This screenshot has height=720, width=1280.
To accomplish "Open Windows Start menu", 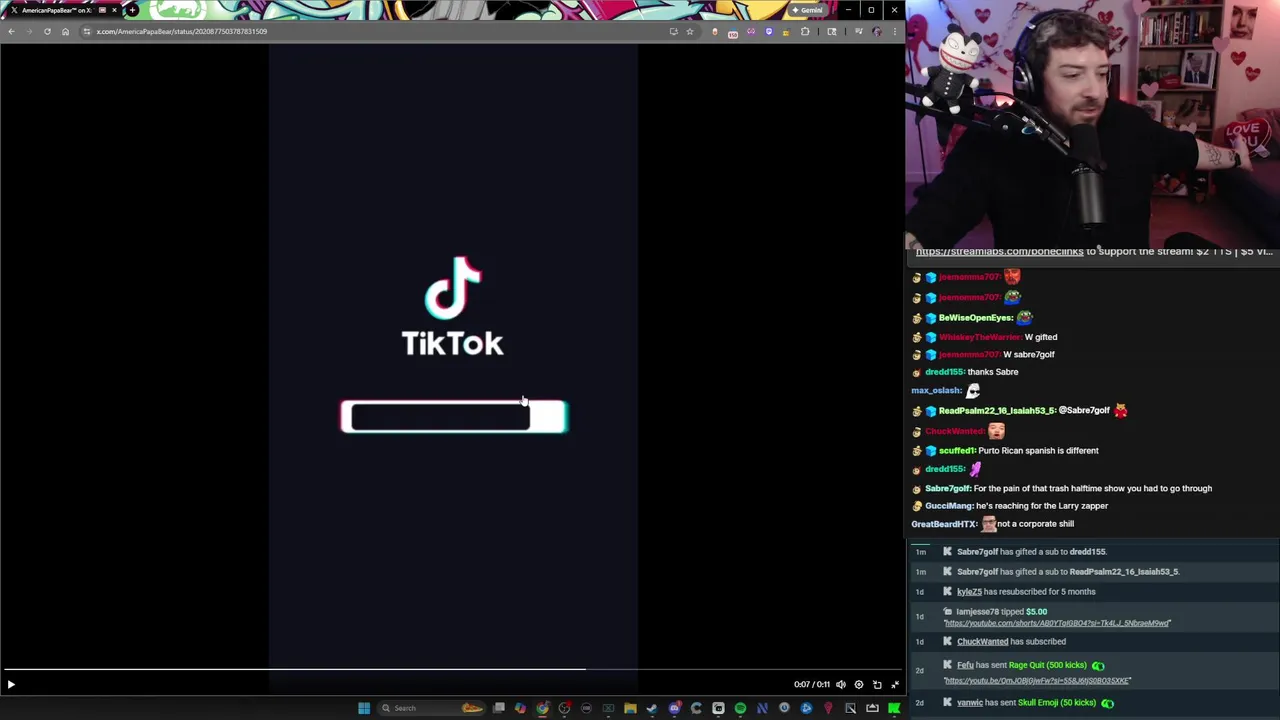I will tap(364, 708).
